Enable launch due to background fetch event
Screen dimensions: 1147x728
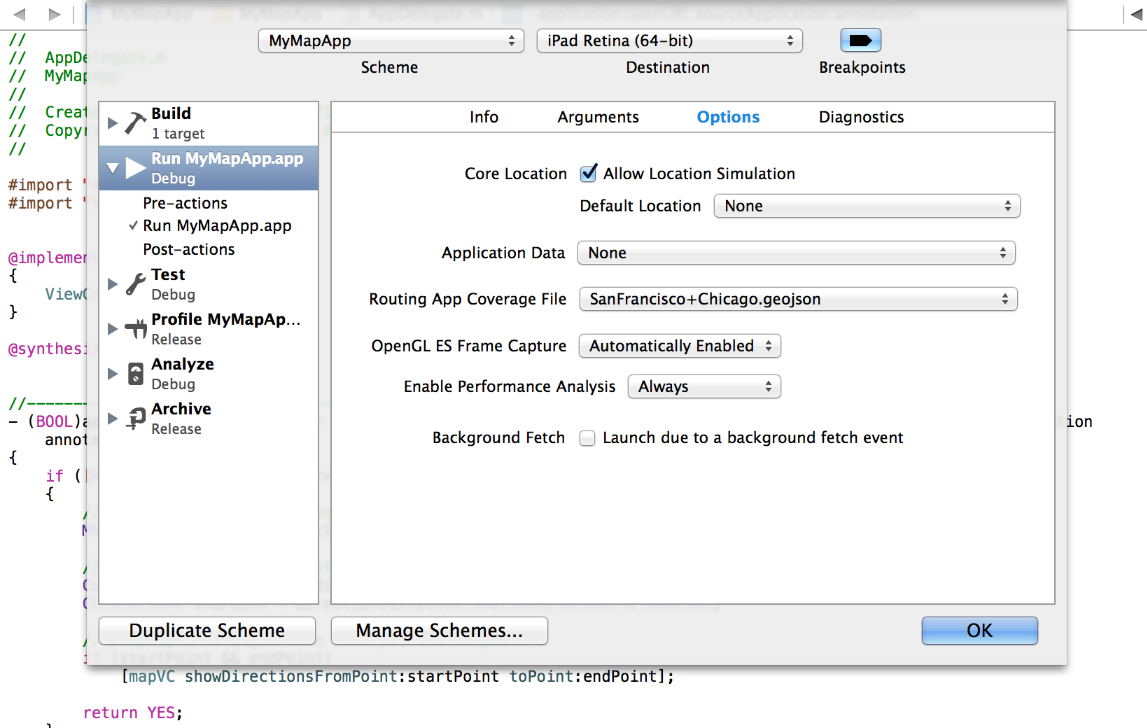[588, 438]
